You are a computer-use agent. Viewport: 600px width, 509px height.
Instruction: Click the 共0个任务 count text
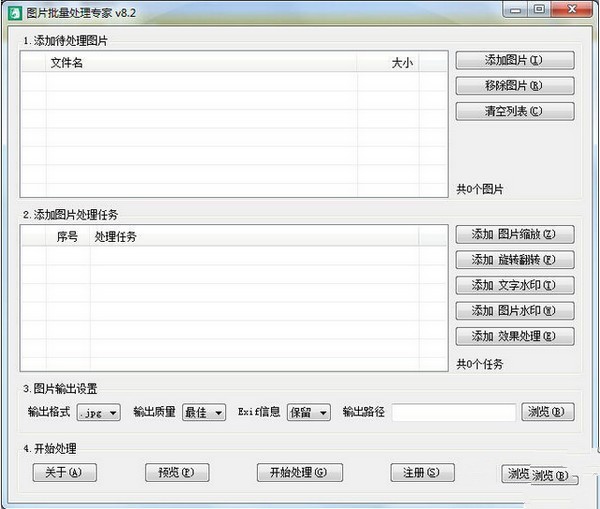[480, 364]
